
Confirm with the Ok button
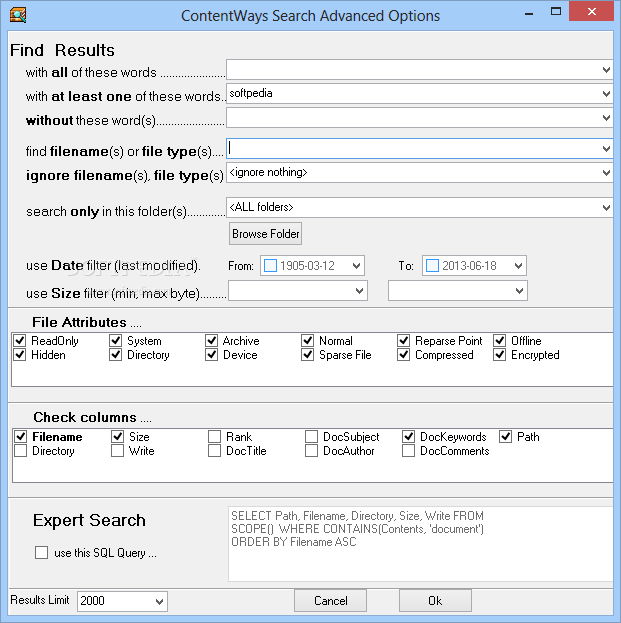tap(435, 600)
